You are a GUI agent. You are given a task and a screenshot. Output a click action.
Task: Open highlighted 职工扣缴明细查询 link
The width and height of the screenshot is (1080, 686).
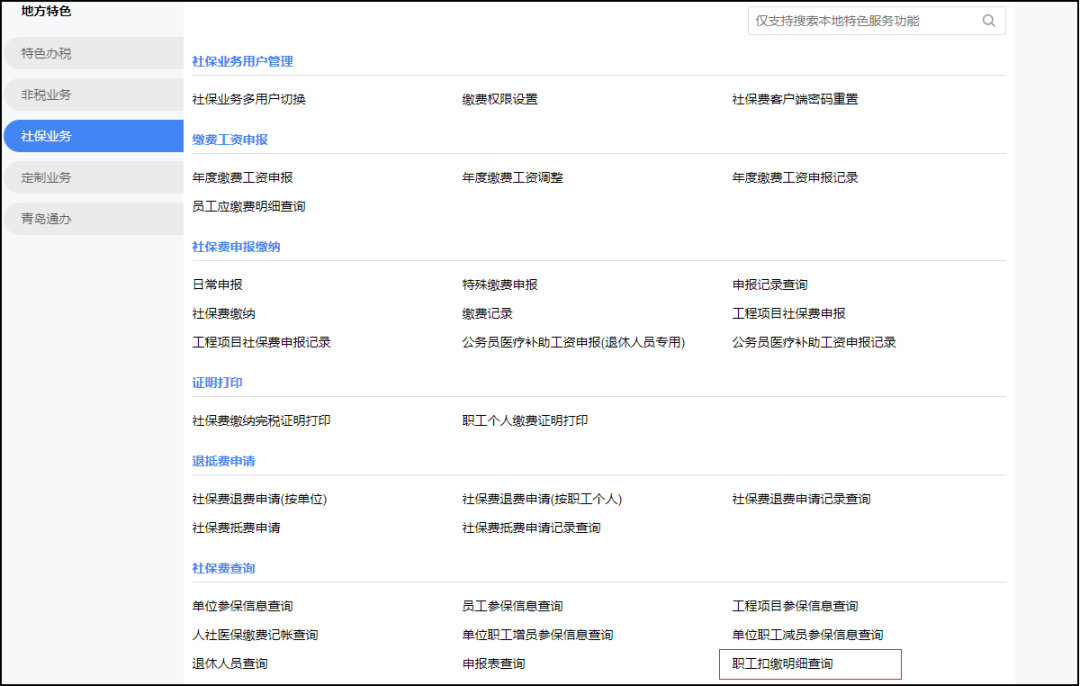pos(782,664)
